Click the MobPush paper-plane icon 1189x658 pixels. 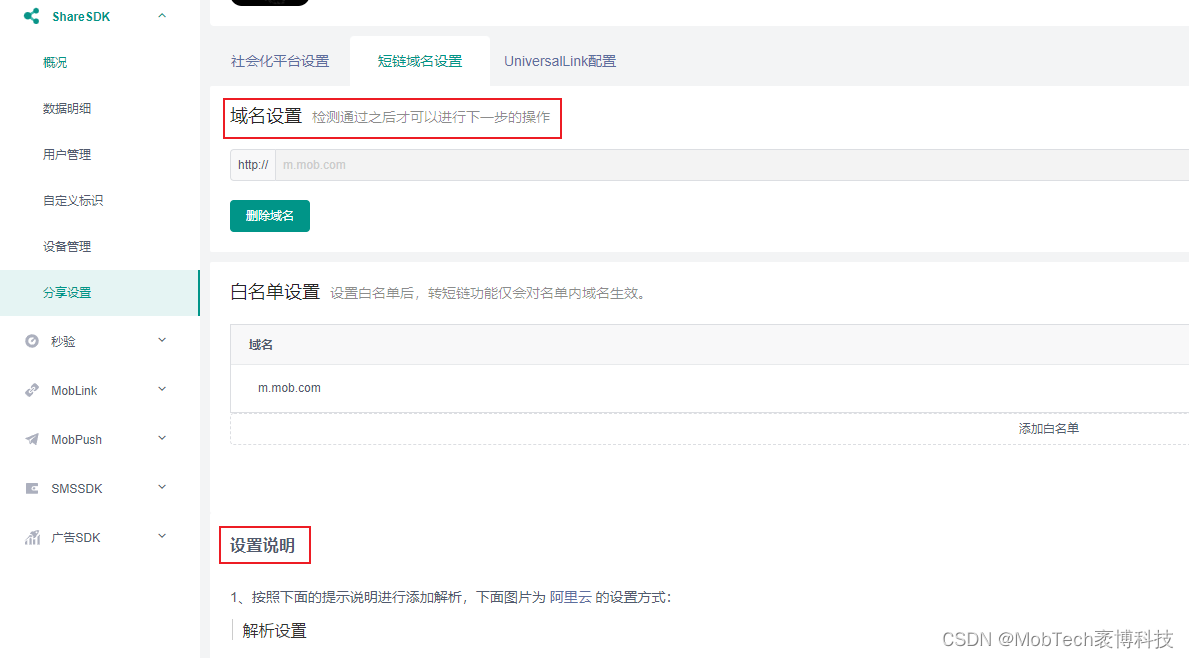32,439
